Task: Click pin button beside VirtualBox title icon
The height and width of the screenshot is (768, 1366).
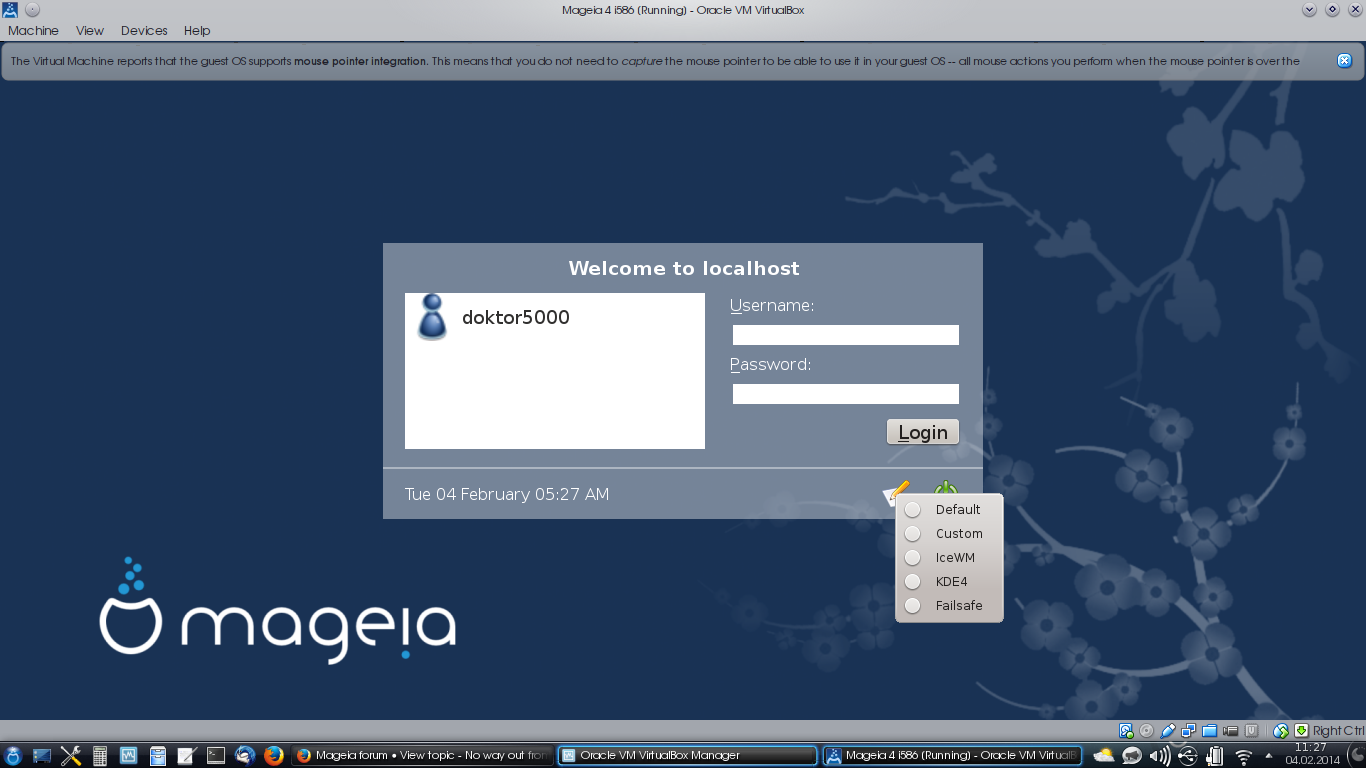Action: tap(31, 10)
